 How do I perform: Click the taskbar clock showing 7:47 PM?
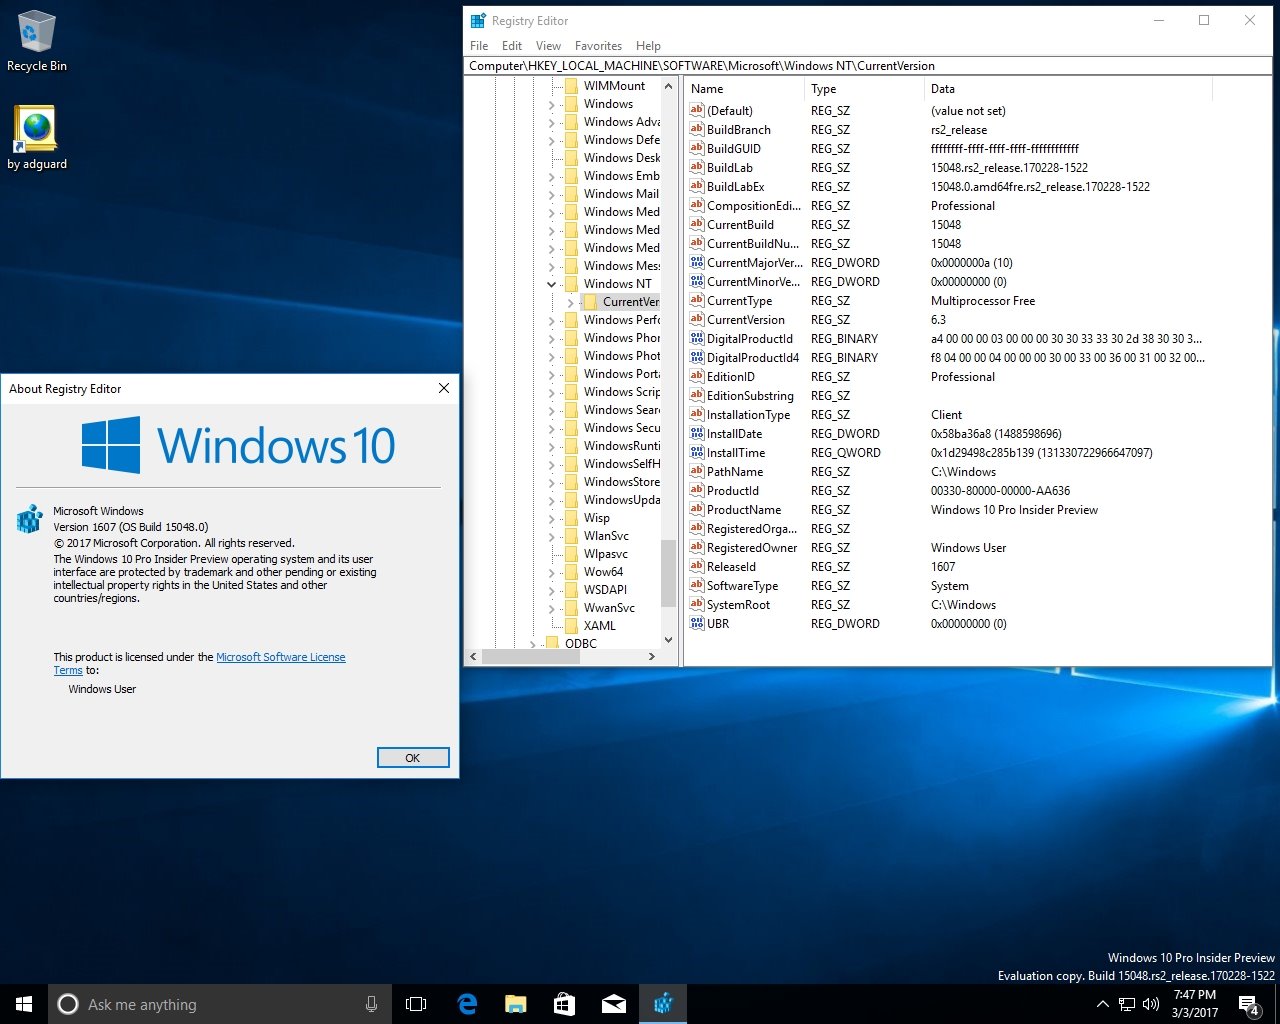(x=1195, y=1004)
